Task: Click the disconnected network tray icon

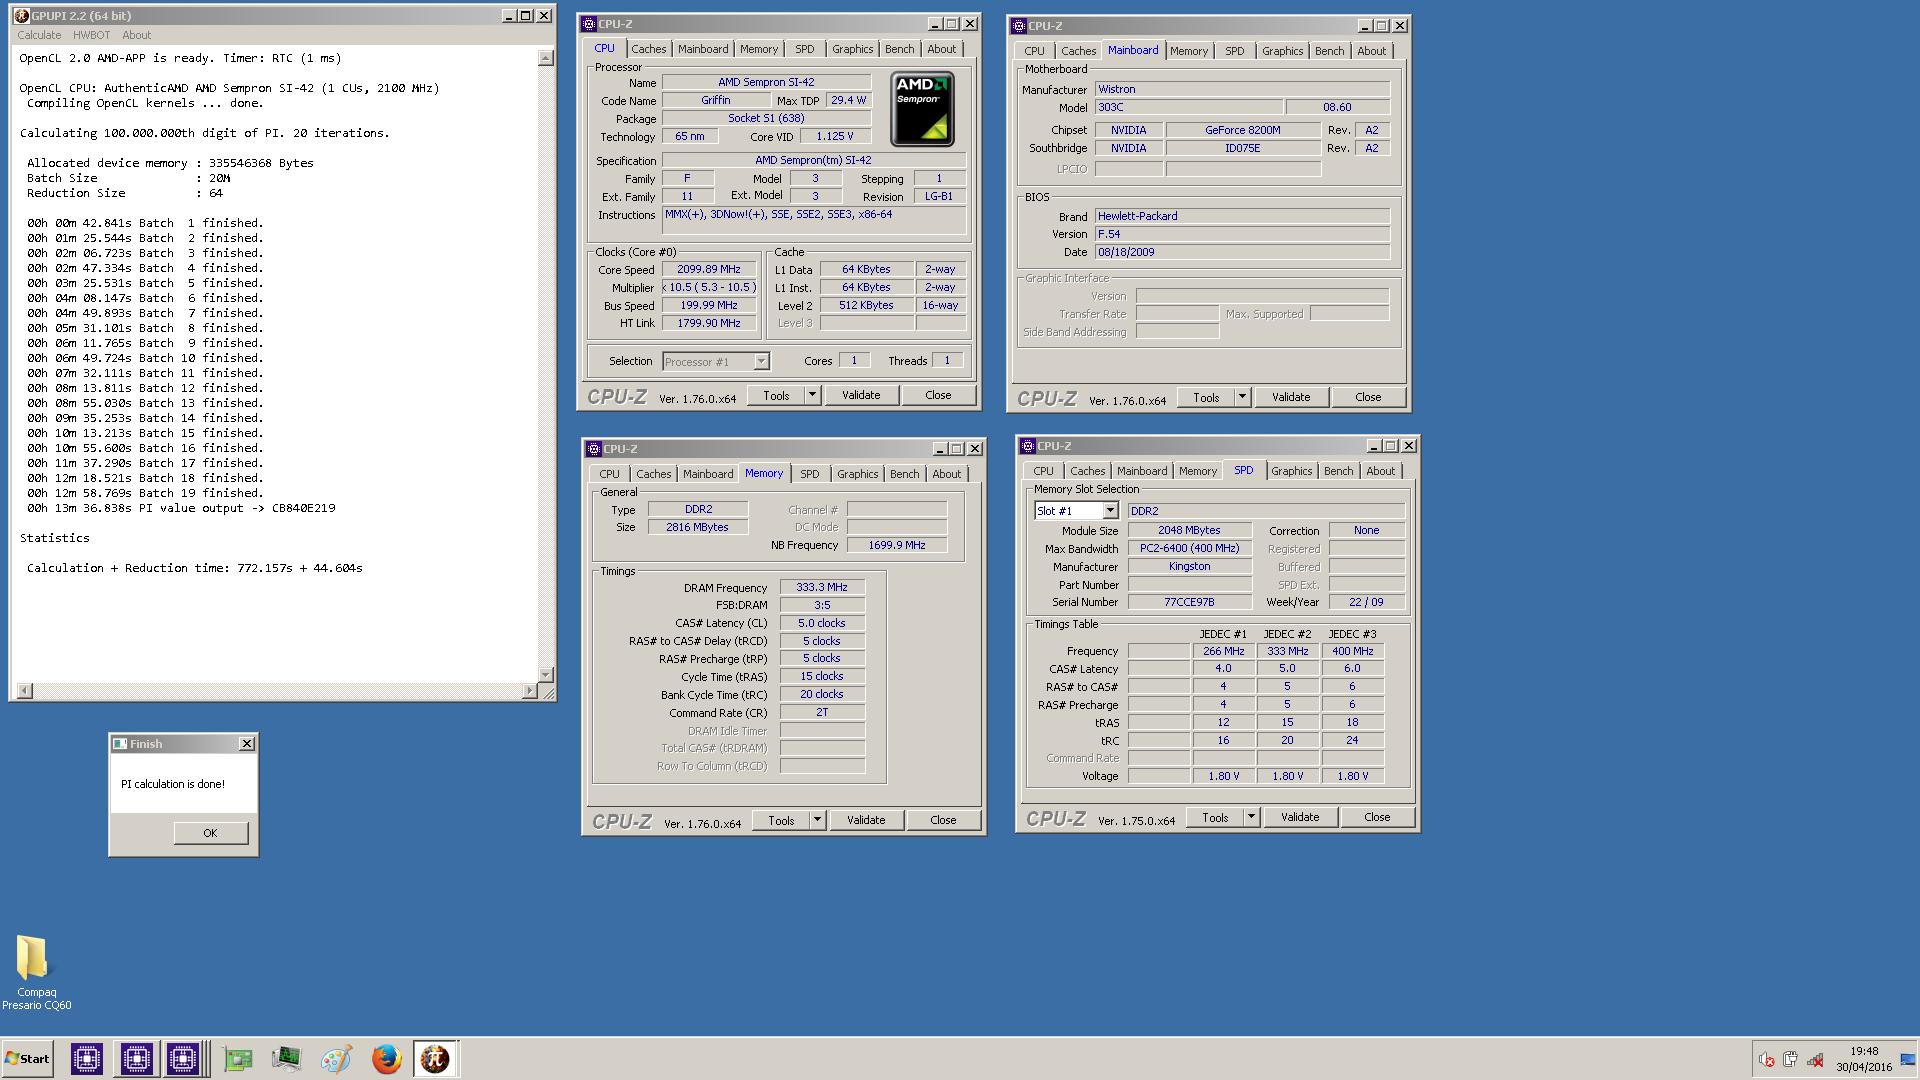Action: (x=1815, y=1060)
